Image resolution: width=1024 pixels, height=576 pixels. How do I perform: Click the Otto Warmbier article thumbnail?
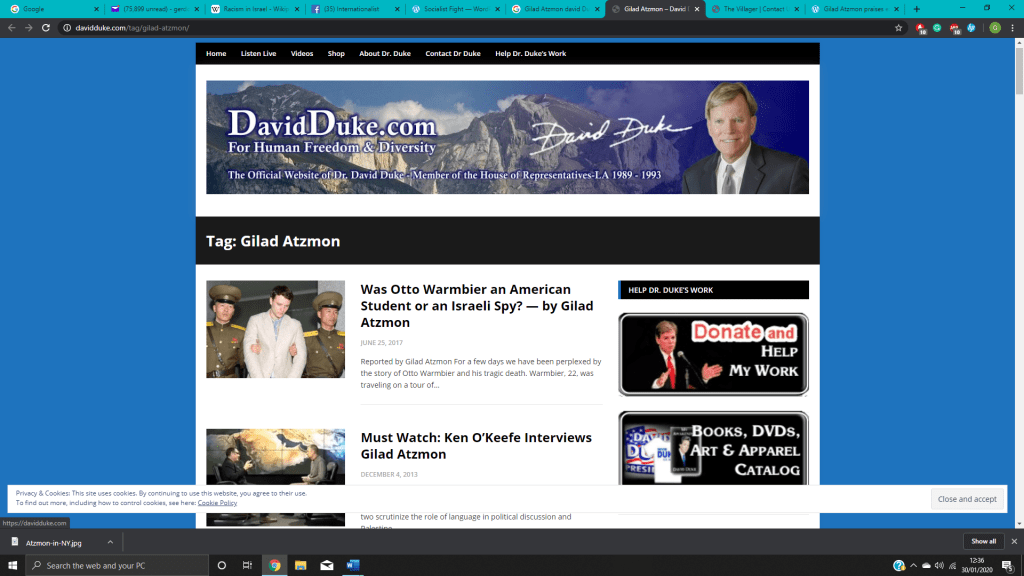pos(275,329)
